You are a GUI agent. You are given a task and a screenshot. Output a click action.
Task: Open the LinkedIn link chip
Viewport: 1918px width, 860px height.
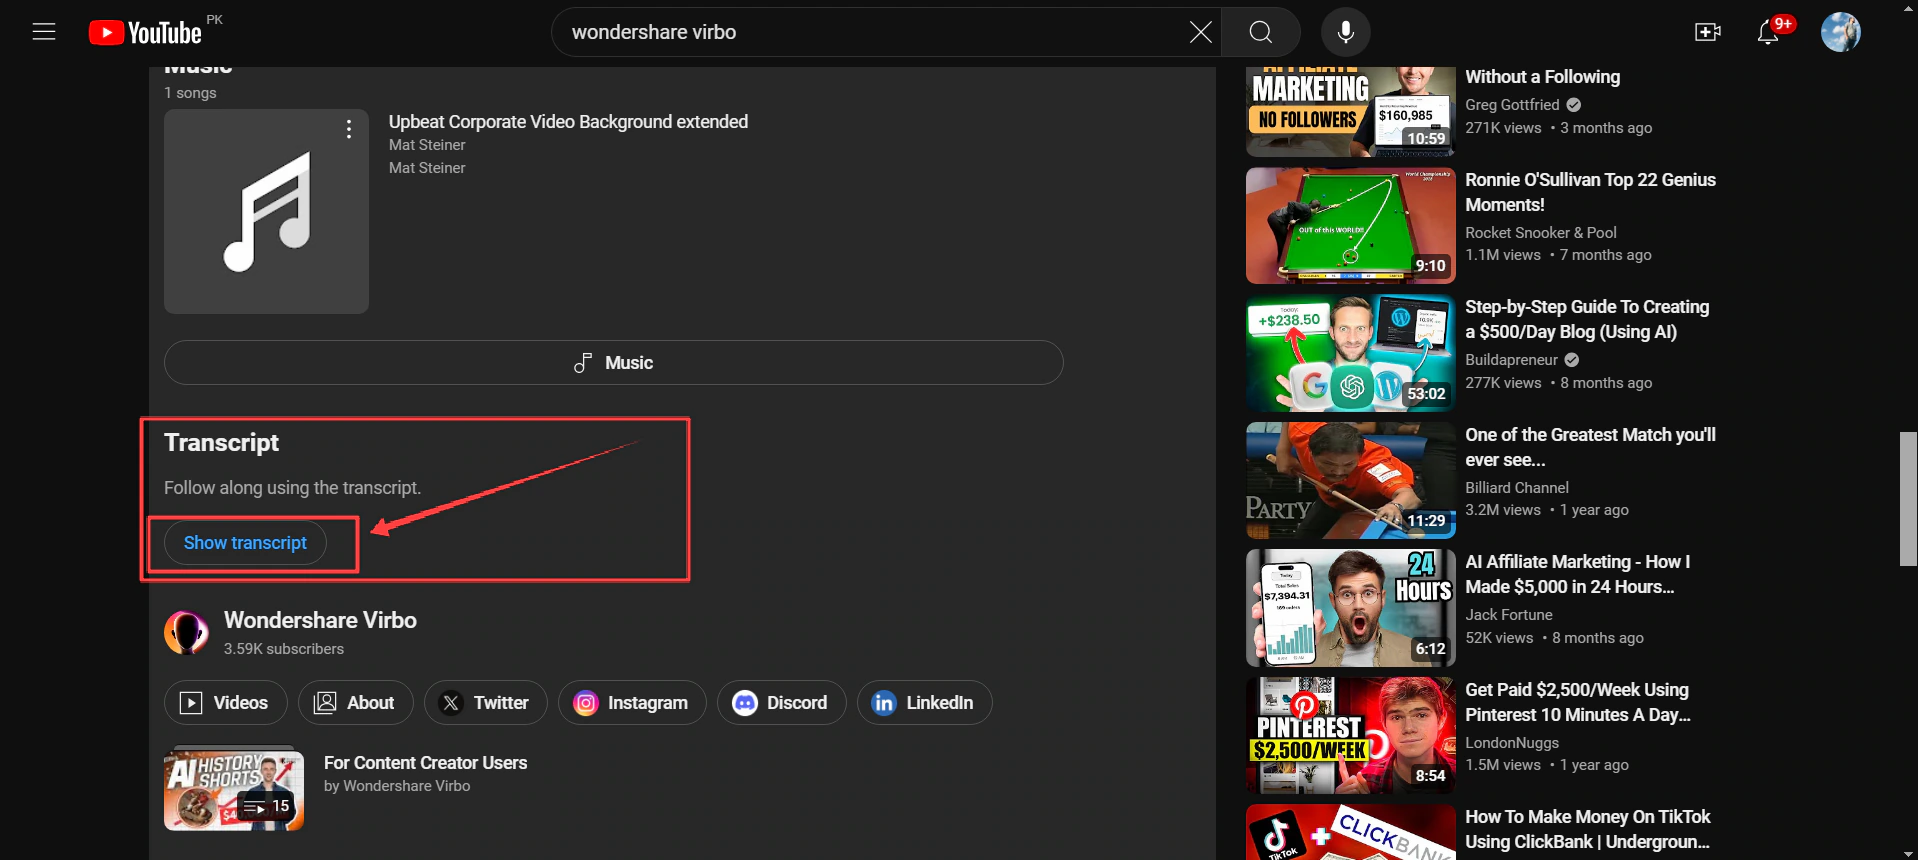coord(924,703)
